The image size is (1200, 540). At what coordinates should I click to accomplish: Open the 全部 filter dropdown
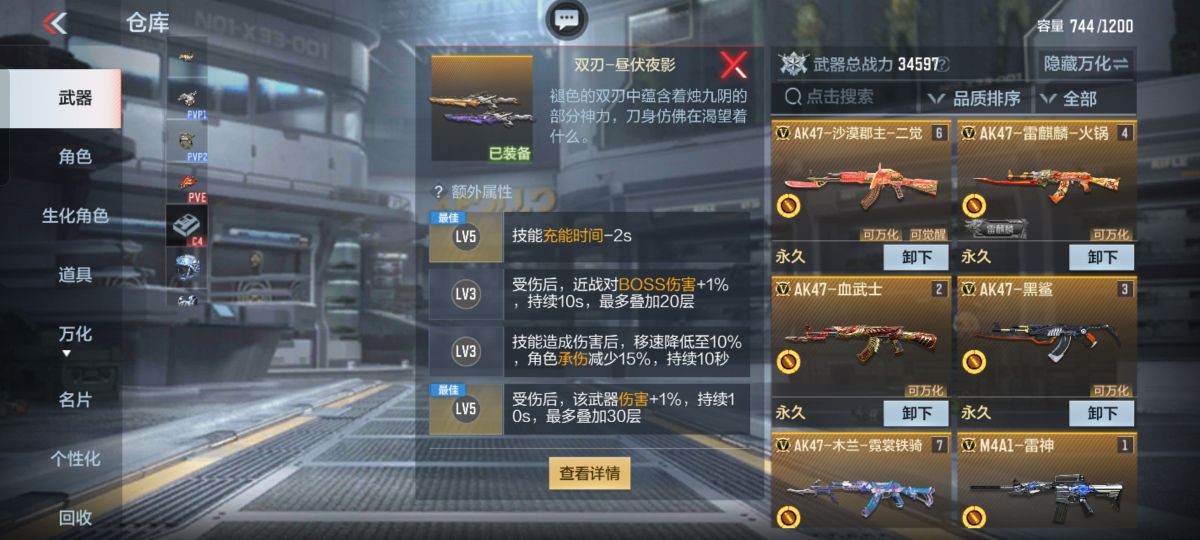(x=1084, y=98)
